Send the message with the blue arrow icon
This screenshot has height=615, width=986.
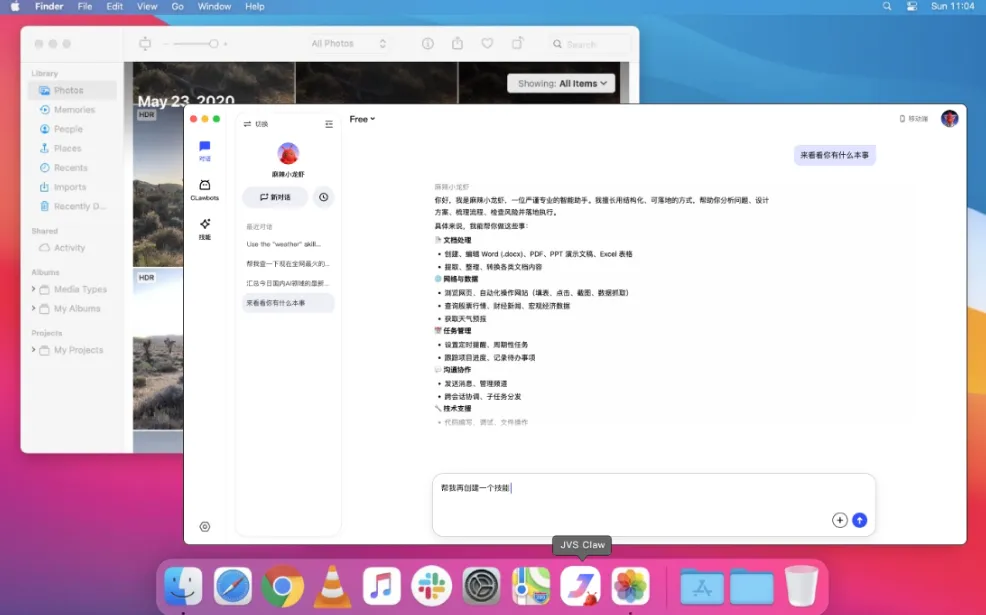coord(860,520)
